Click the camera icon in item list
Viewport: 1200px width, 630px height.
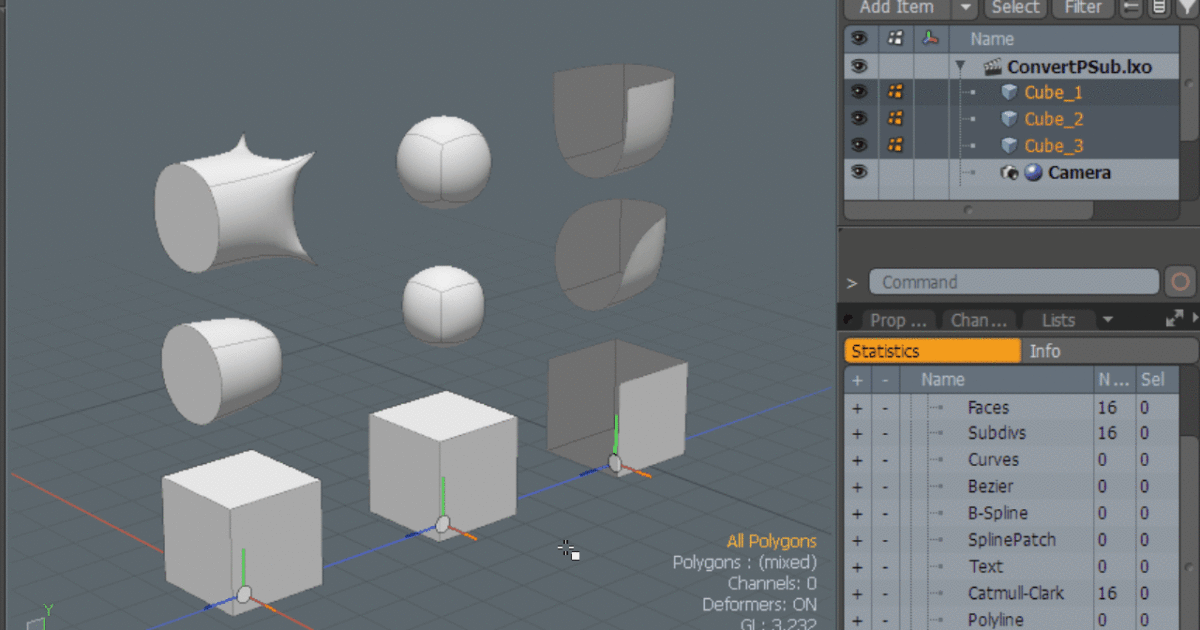point(1009,173)
